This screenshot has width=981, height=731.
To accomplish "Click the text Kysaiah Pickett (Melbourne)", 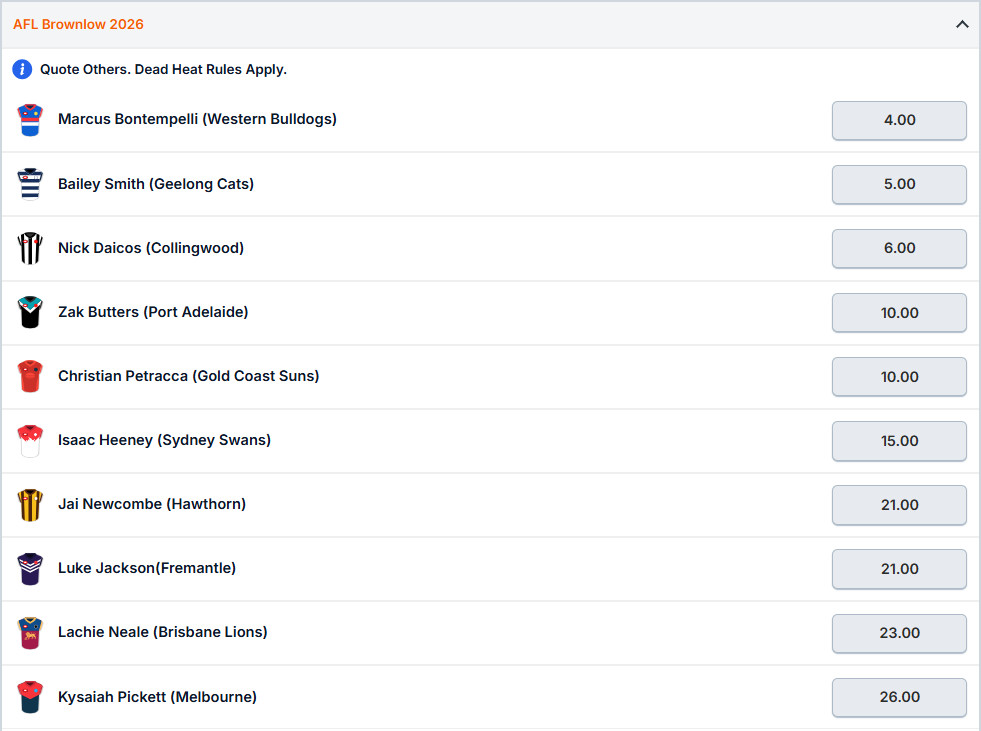I will tap(158, 697).
